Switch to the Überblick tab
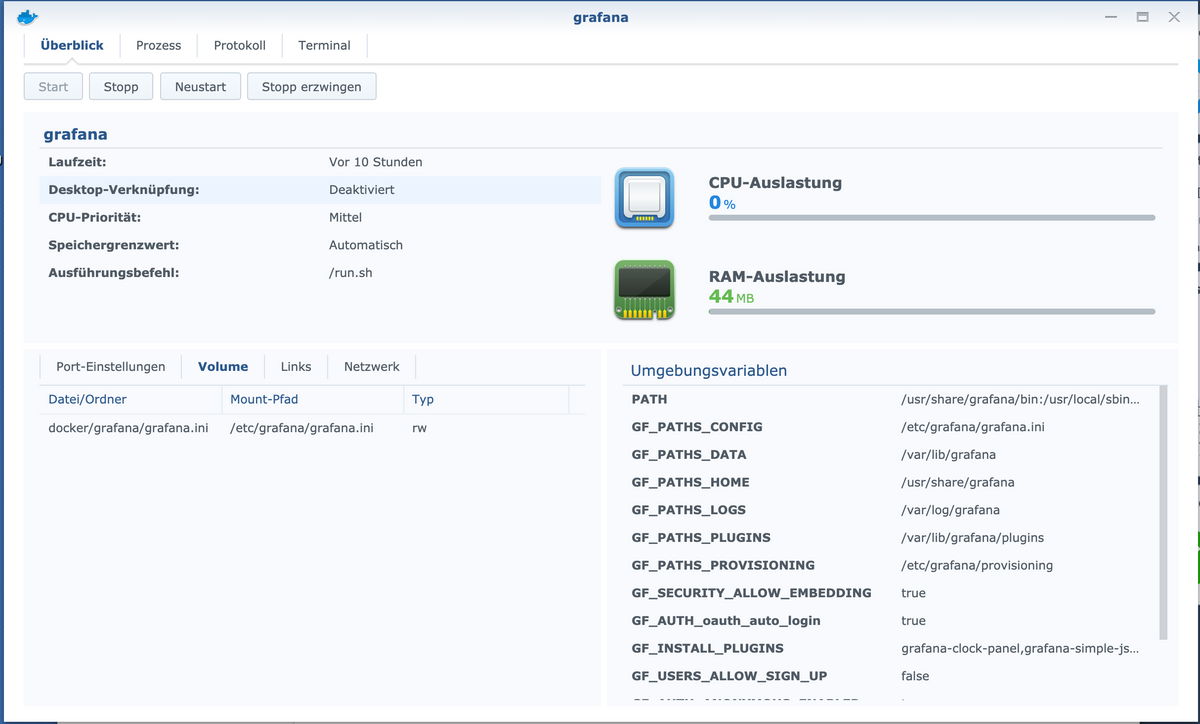 coord(72,45)
